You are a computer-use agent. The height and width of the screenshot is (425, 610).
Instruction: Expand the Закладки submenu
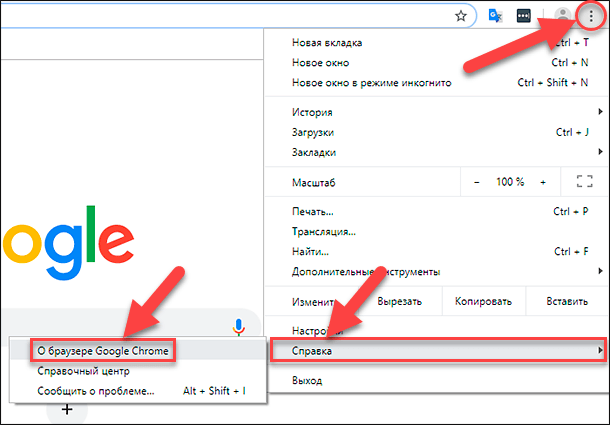point(436,152)
